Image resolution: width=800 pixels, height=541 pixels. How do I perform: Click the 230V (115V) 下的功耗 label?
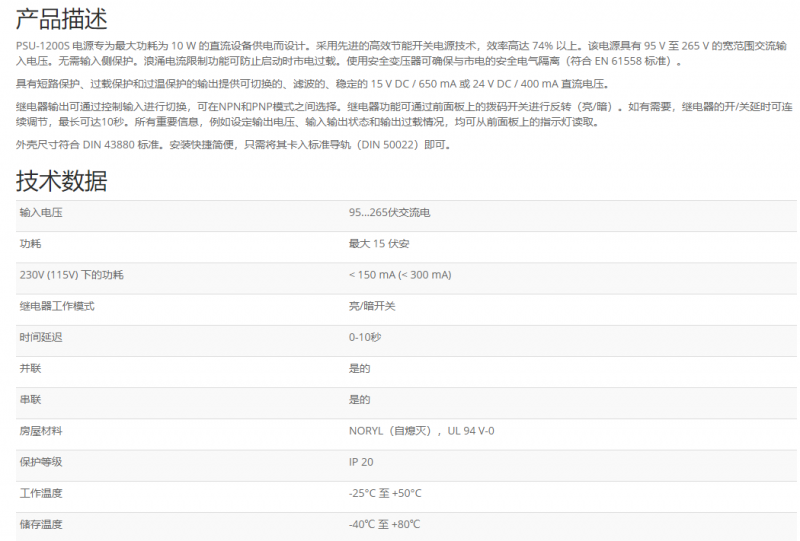tap(71, 275)
